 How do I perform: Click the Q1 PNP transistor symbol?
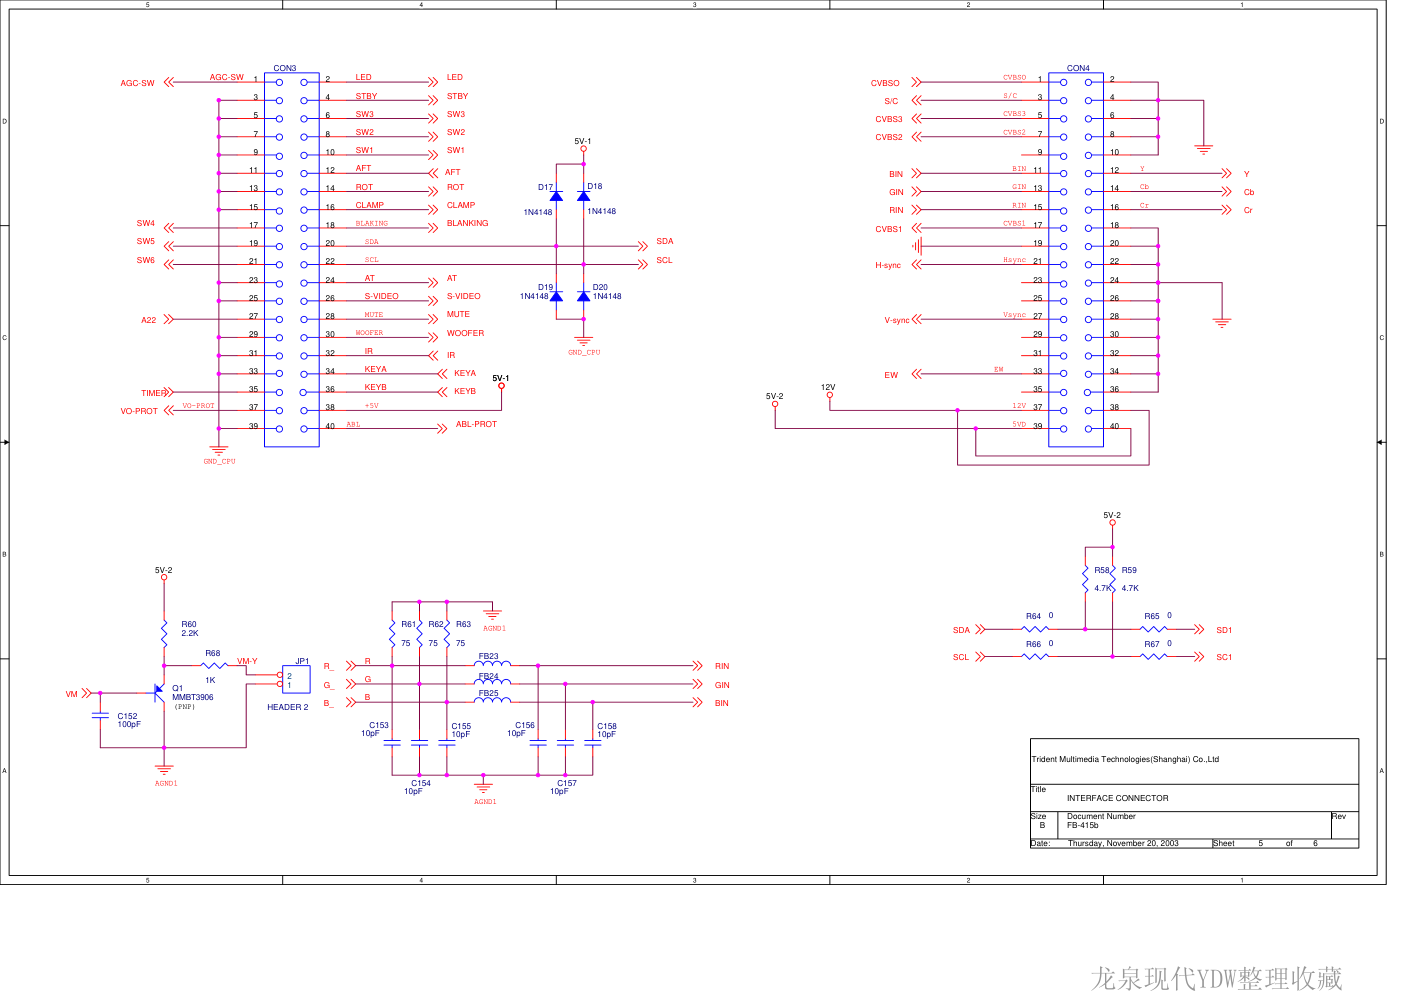(x=158, y=691)
